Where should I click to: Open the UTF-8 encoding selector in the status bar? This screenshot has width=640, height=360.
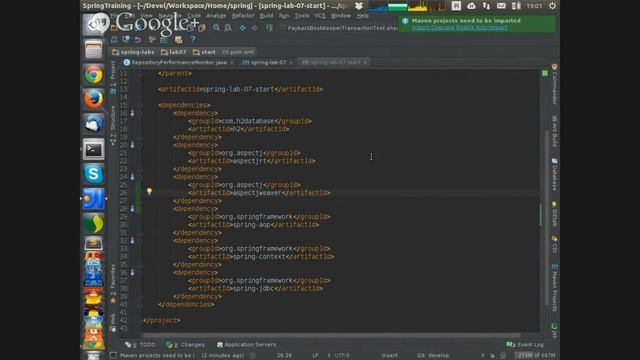[x=342, y=356]
